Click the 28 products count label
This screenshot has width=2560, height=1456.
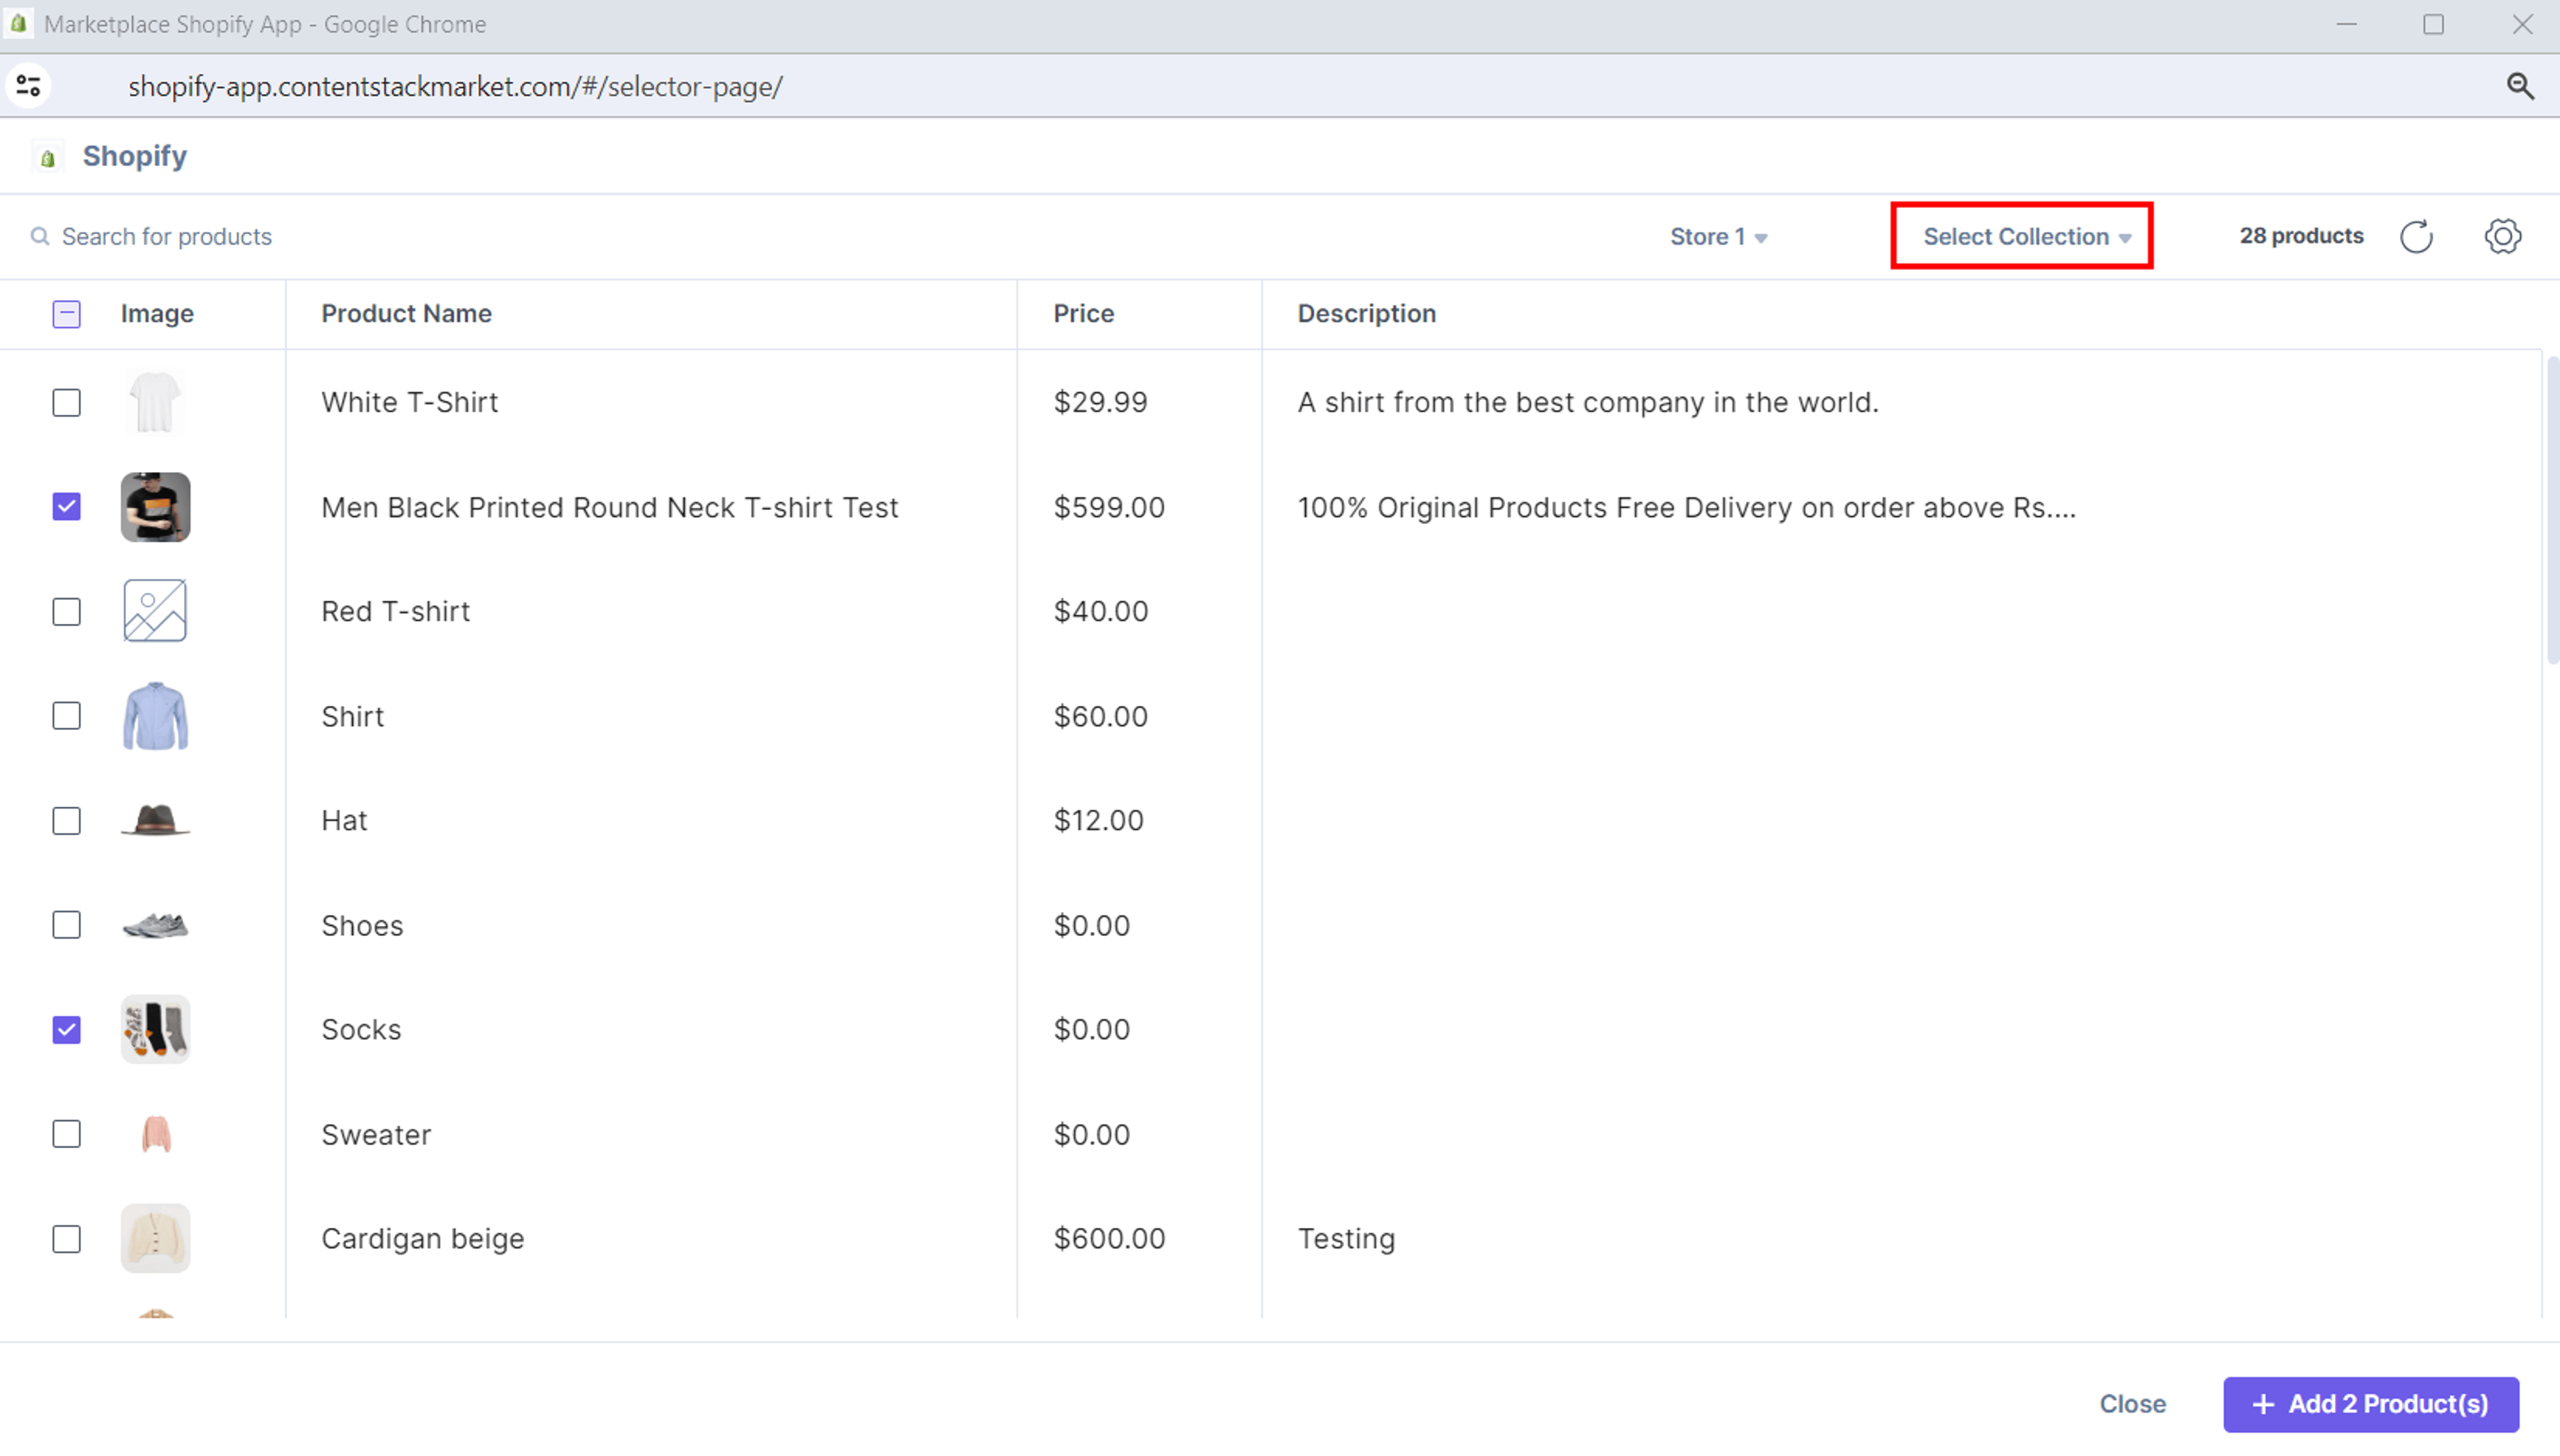click(2301, 236)
